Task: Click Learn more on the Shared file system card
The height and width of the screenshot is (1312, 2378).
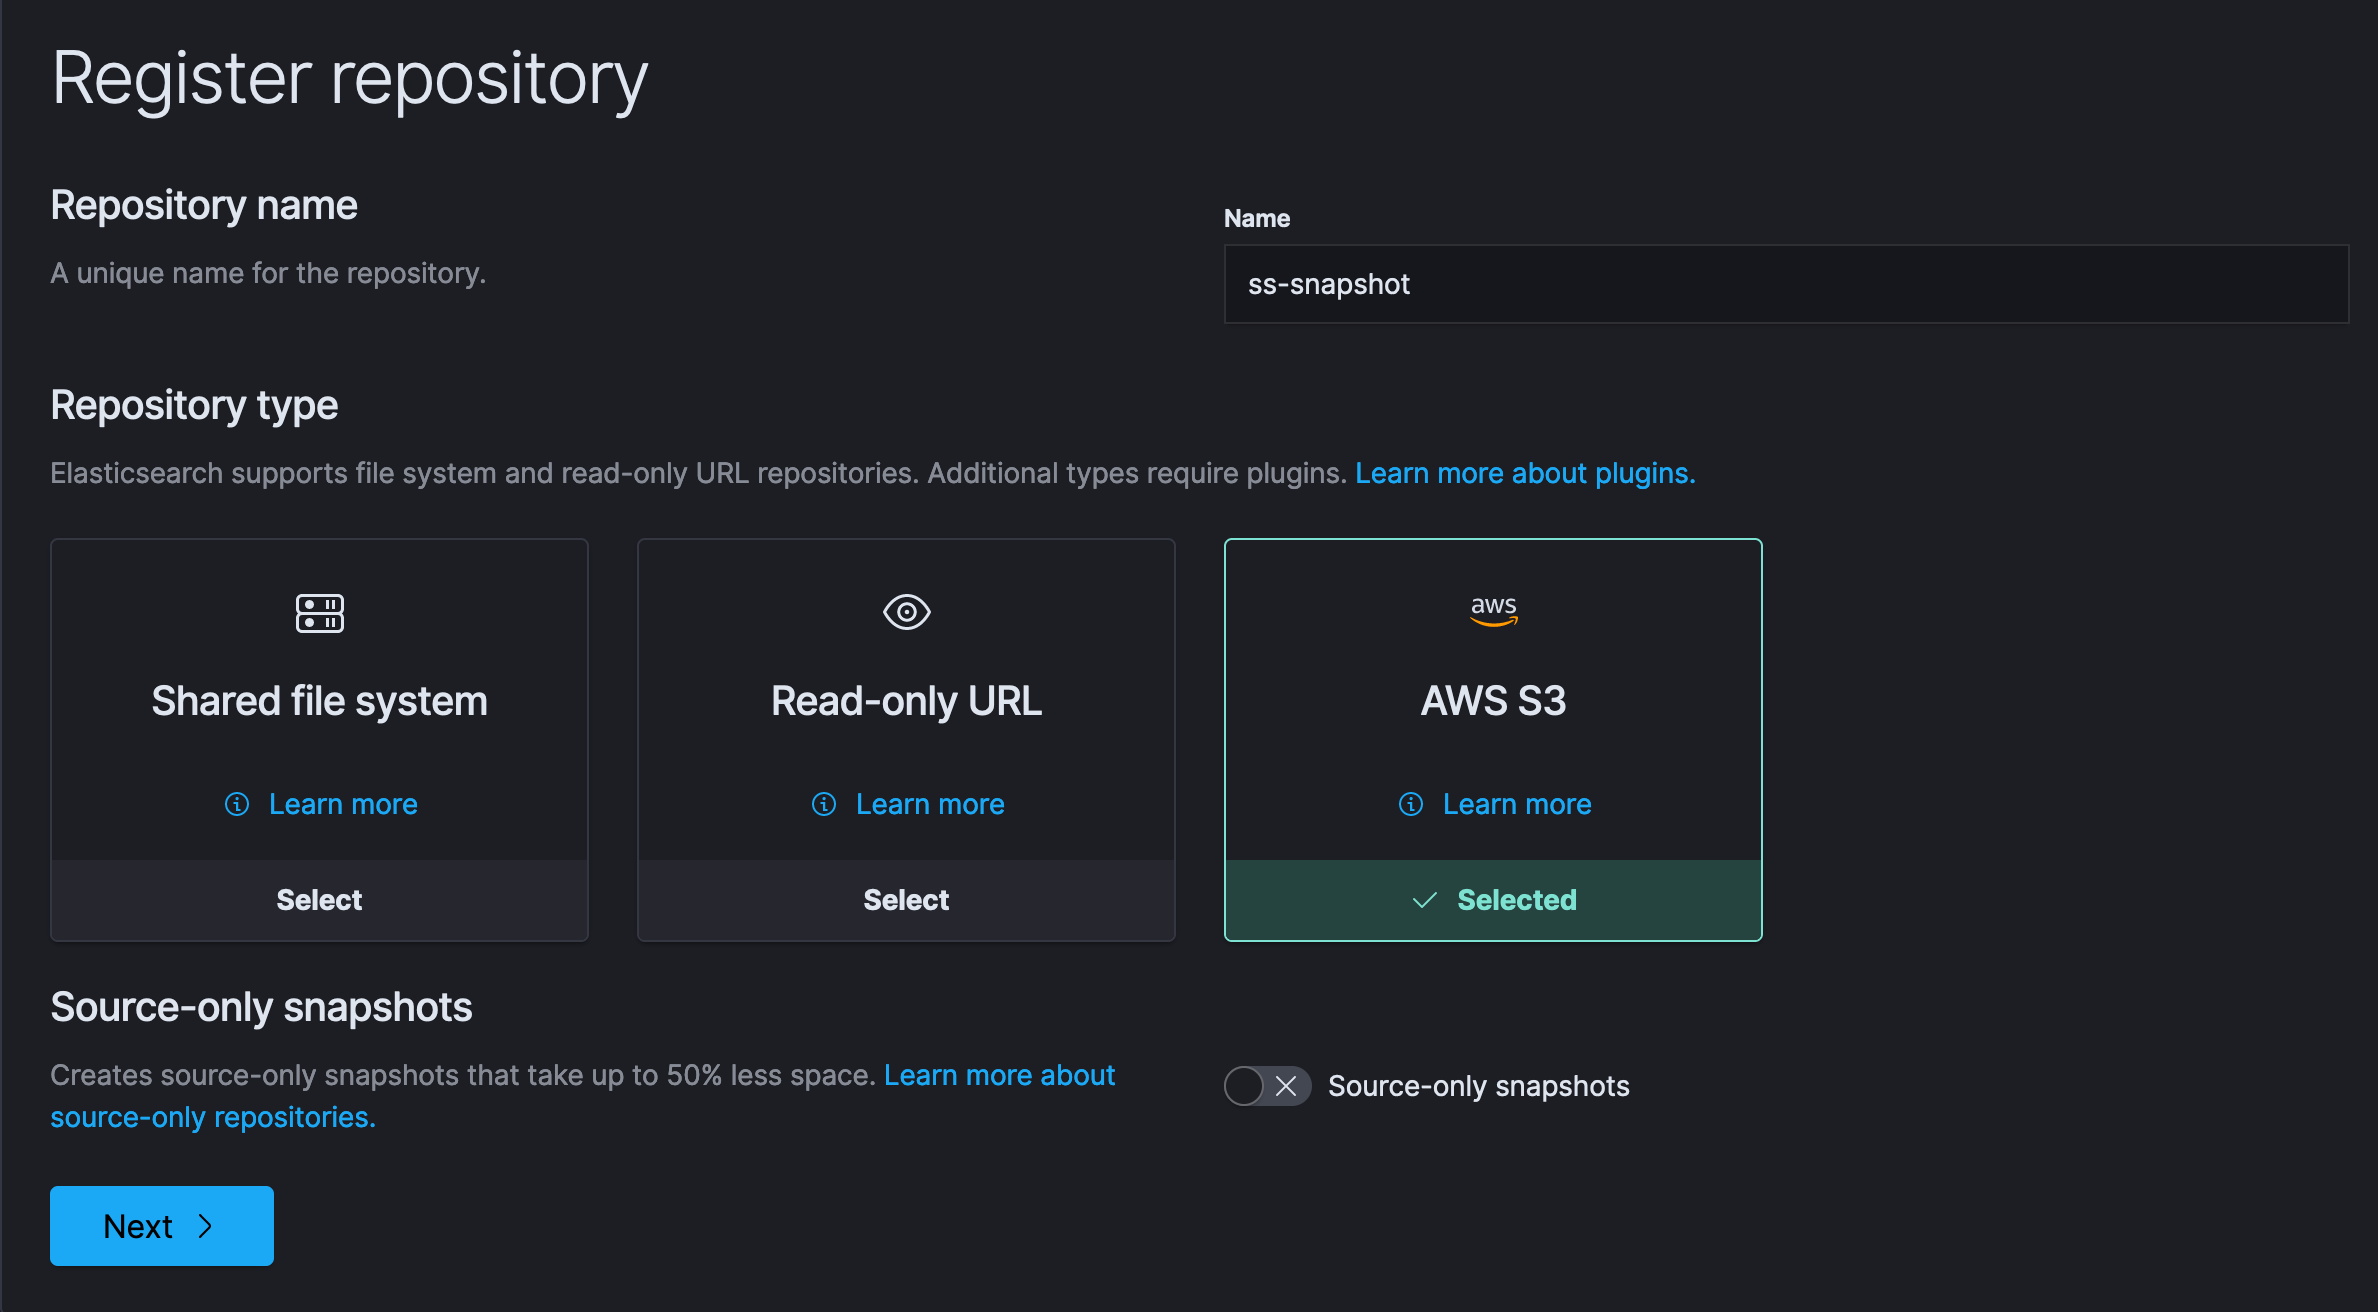Action: click(x=343, y=804)
